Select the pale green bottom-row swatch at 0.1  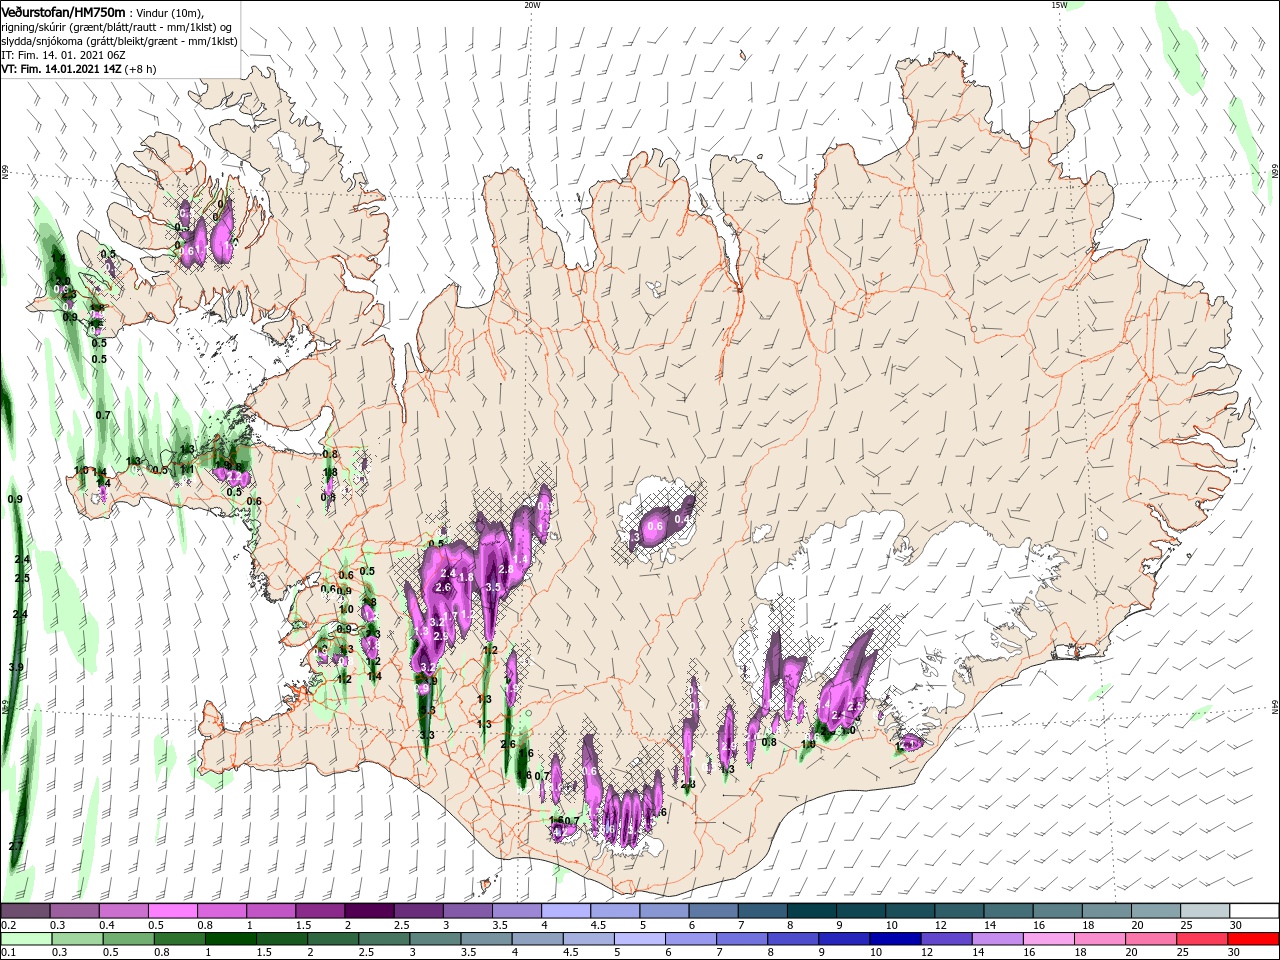coord(25,939)
